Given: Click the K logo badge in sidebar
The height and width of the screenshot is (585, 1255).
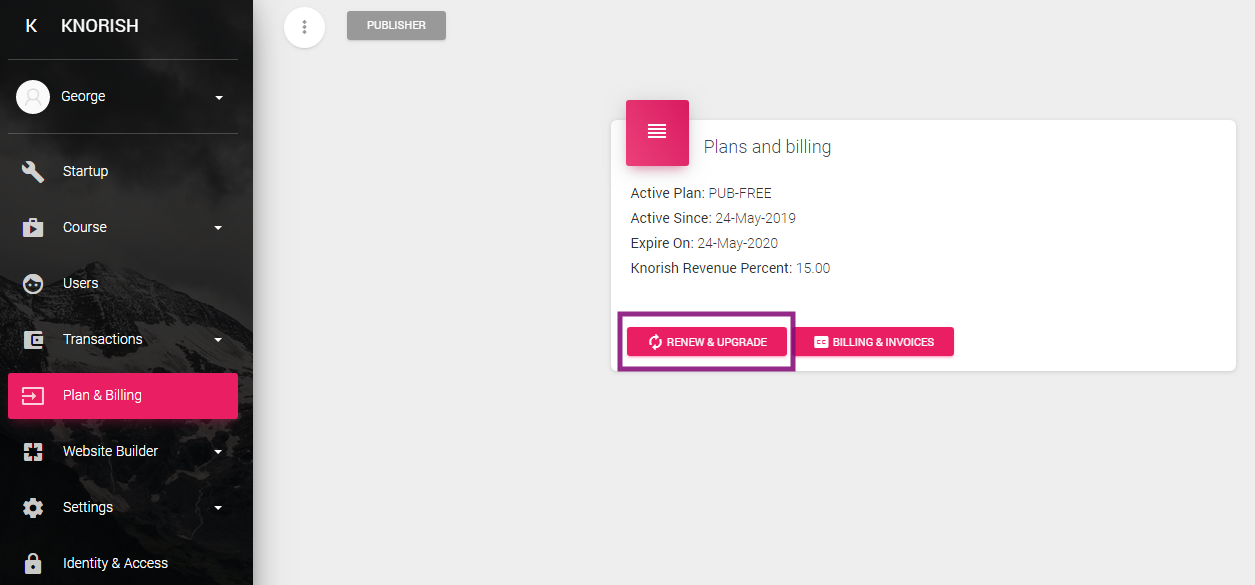Looking at the screenshot, I should [31, 26].
